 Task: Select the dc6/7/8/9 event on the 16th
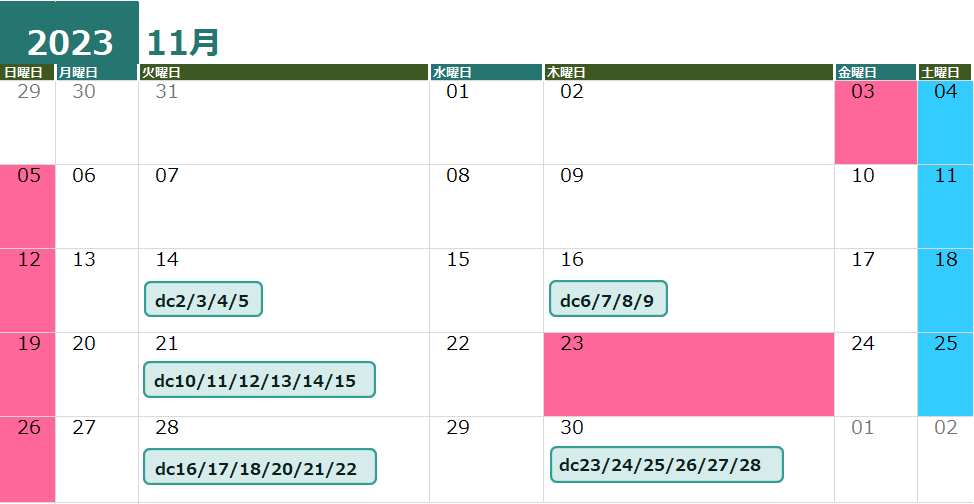click(x=608, y=299)
